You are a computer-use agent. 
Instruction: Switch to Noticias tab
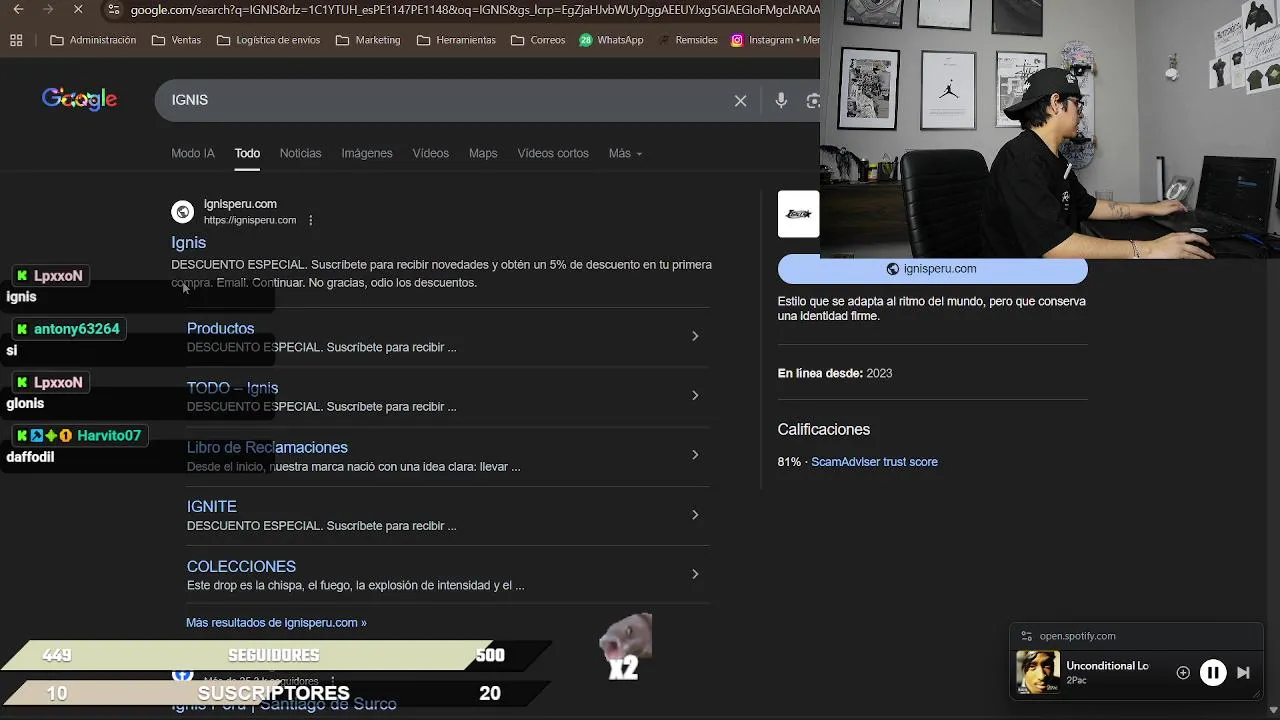pos(300,153)
